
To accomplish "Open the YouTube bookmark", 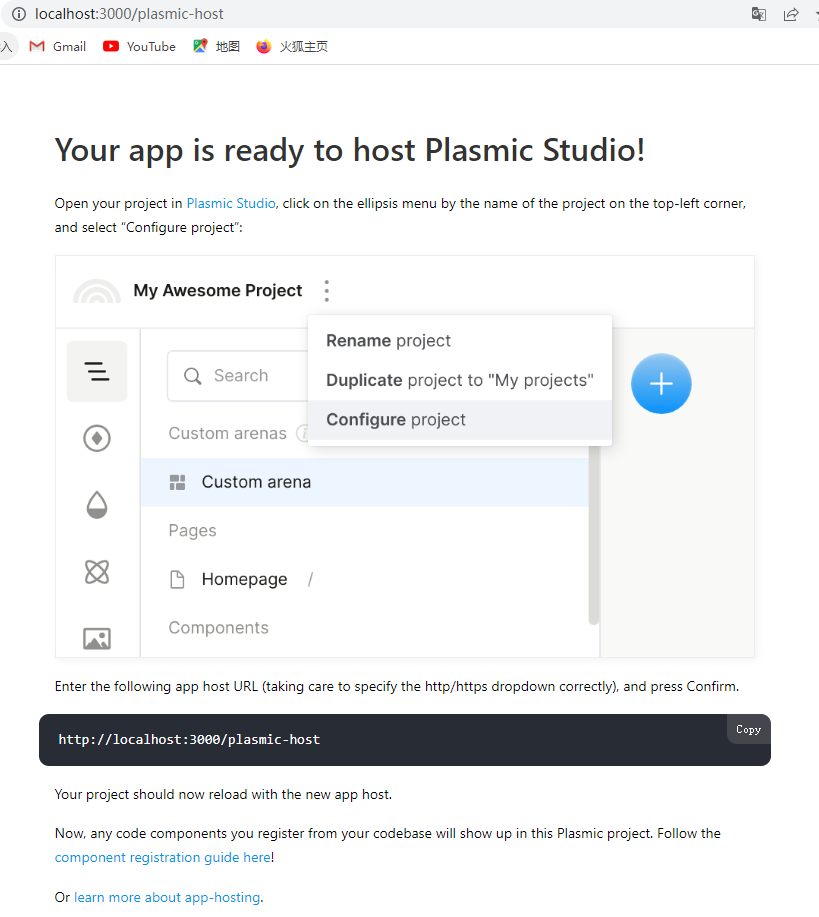I will pyautogui.click(x=139, y=46).
